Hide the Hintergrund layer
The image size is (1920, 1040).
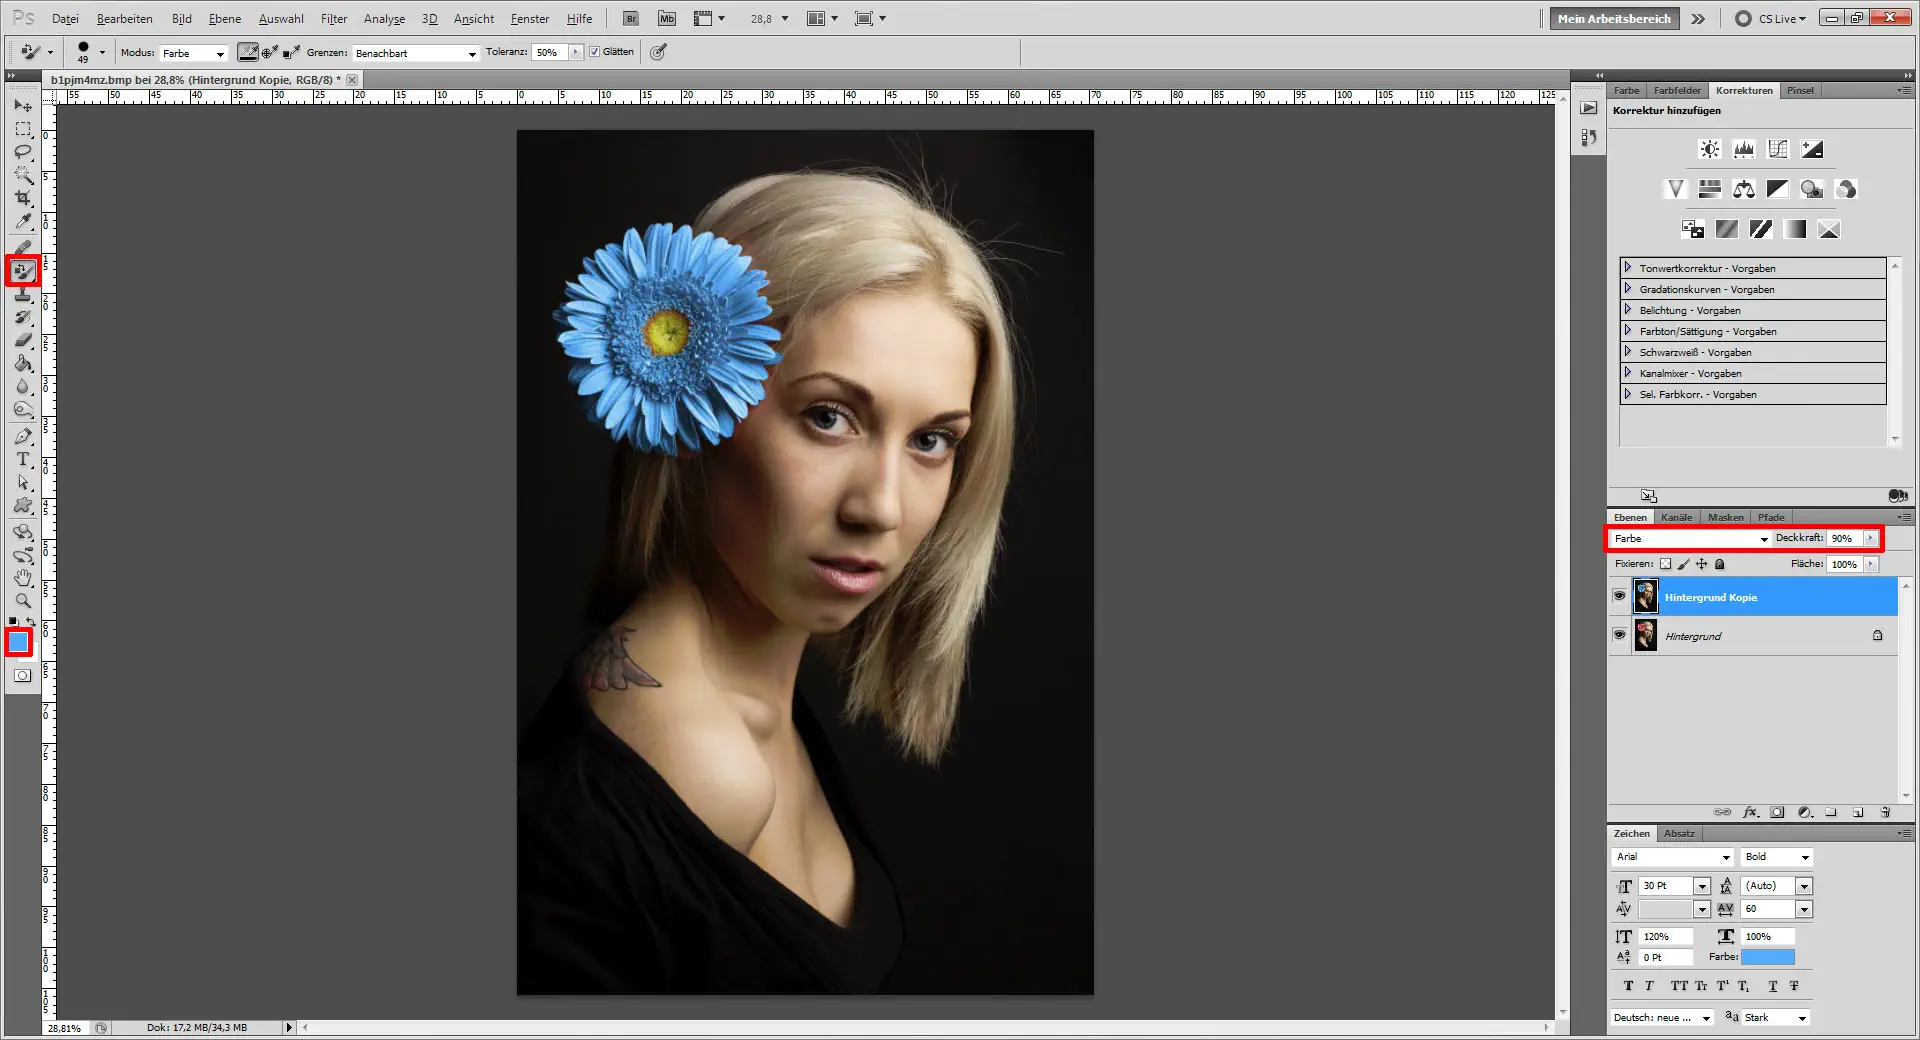[1620, 636]
